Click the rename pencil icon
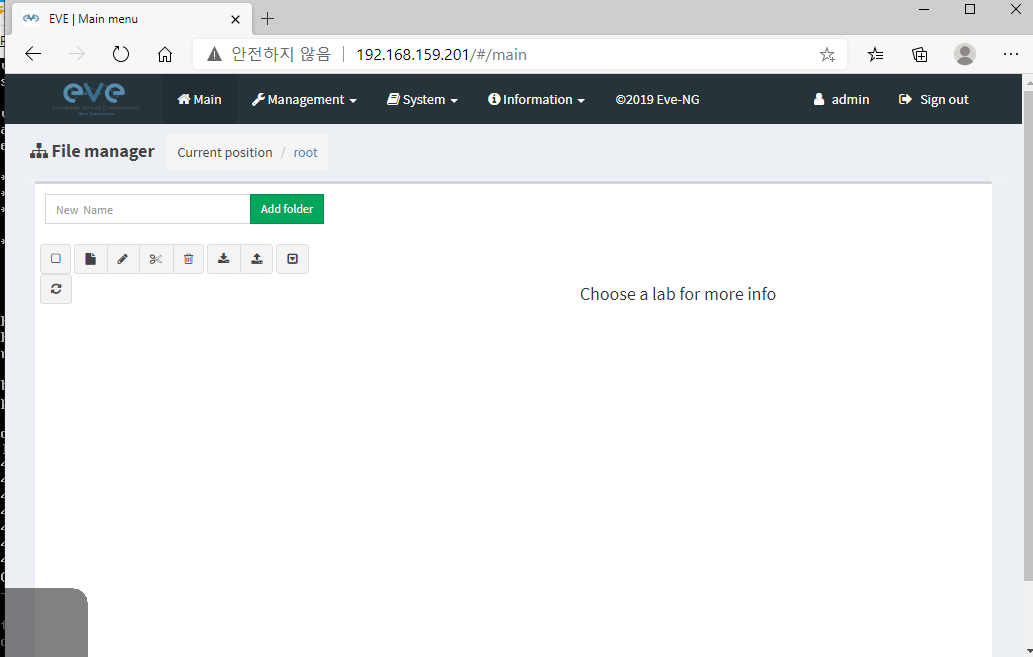Viewport: 1033px width, 657px height. (123, 259)
